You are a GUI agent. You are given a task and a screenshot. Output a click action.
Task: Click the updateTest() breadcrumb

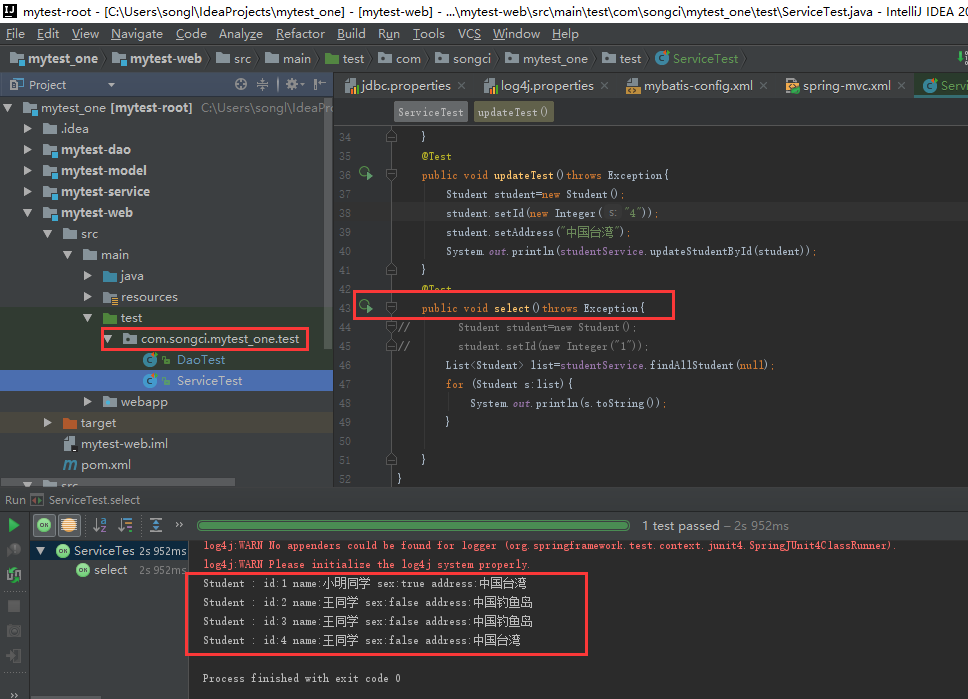tap(513, 112)
